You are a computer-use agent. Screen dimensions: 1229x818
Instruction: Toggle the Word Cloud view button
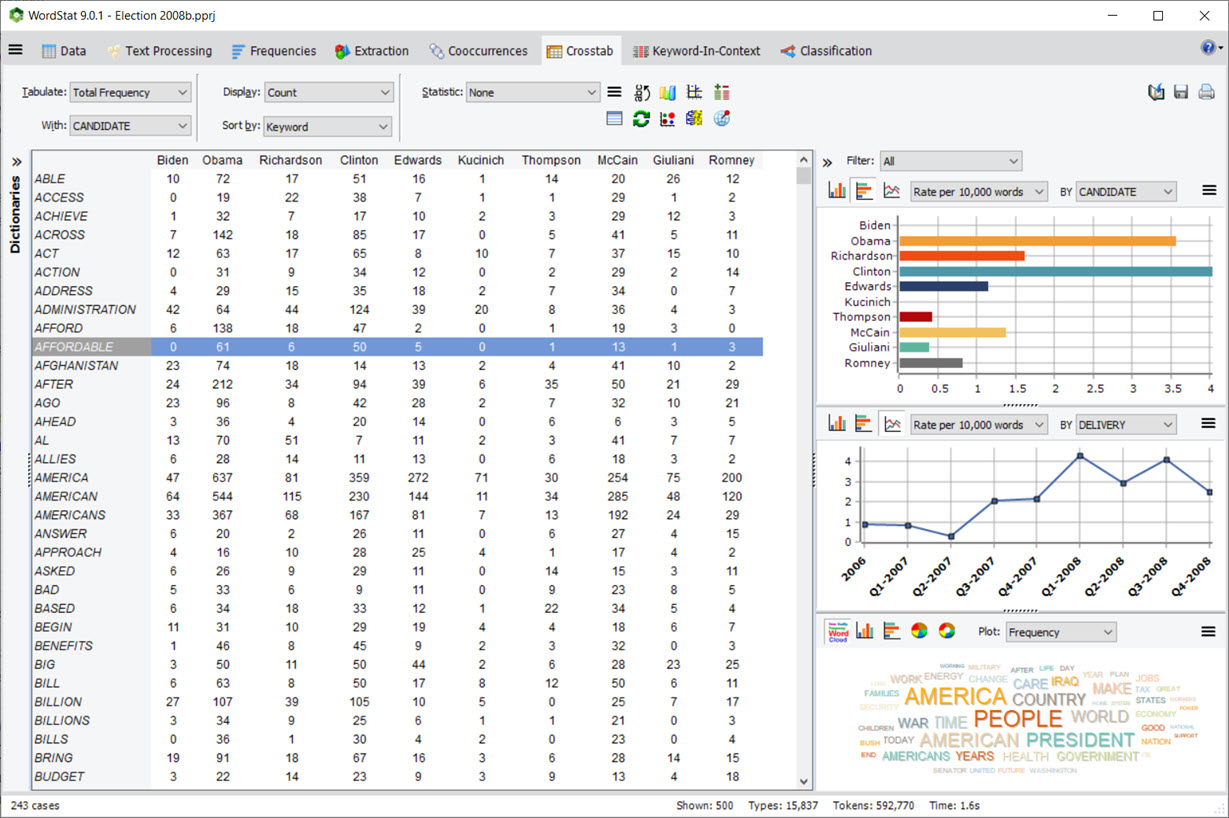click(837, 631)
